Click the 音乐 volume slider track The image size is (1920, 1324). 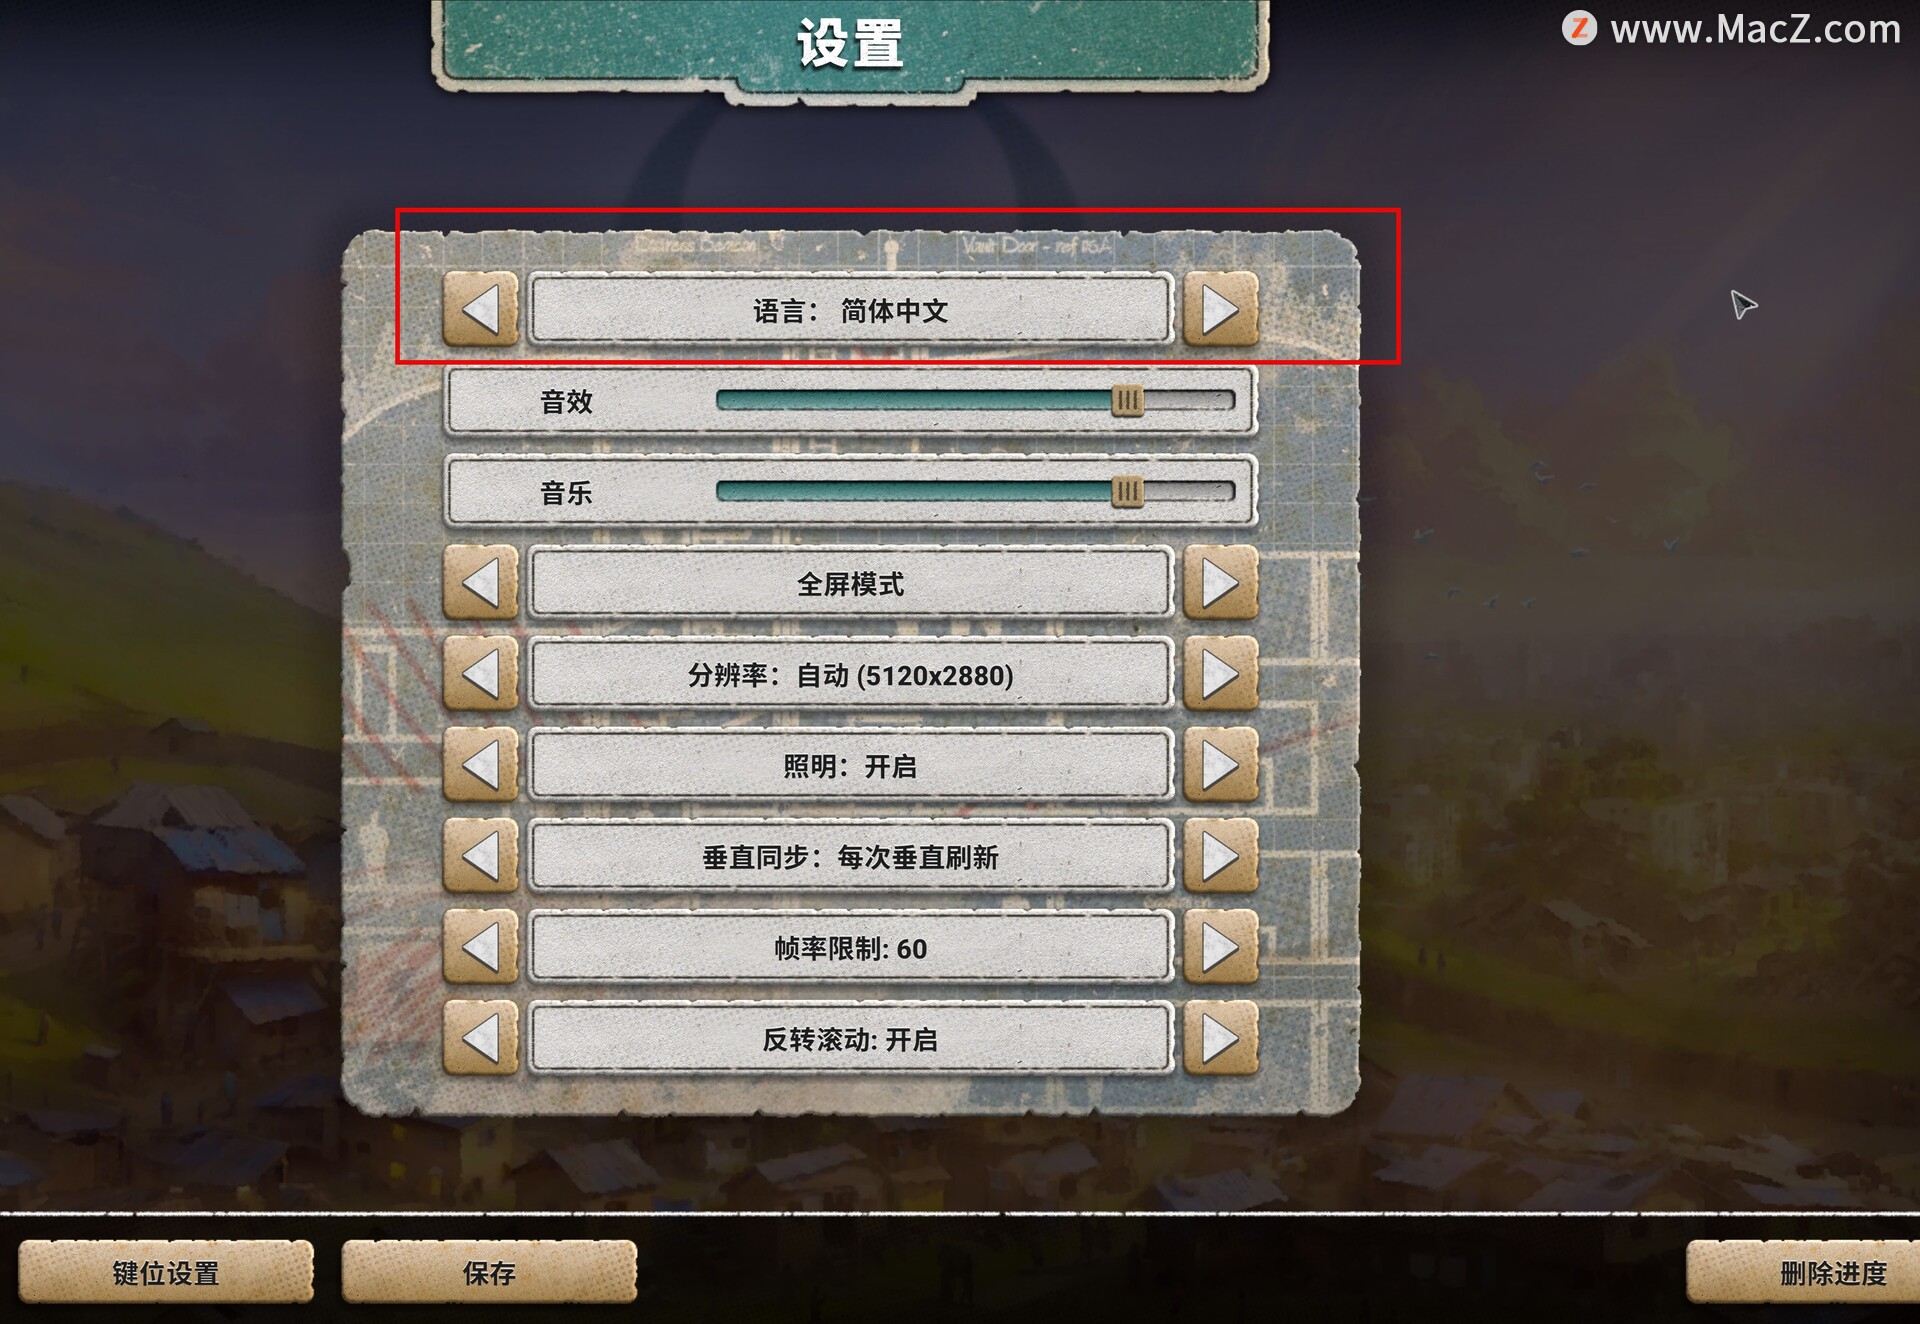(975, 491)
